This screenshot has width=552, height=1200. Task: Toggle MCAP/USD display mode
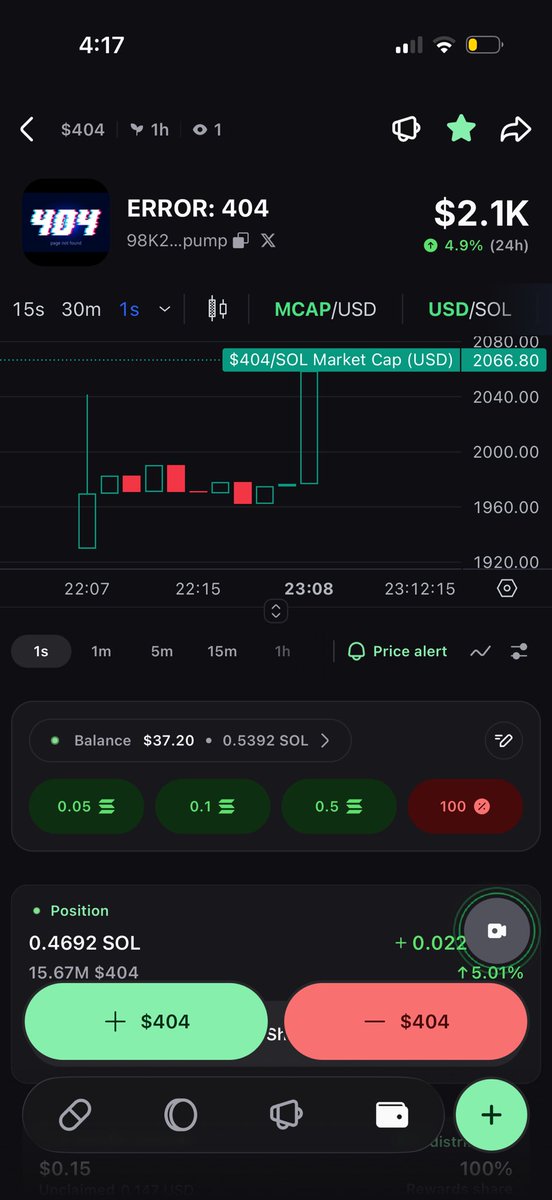(x=325, y=309)
